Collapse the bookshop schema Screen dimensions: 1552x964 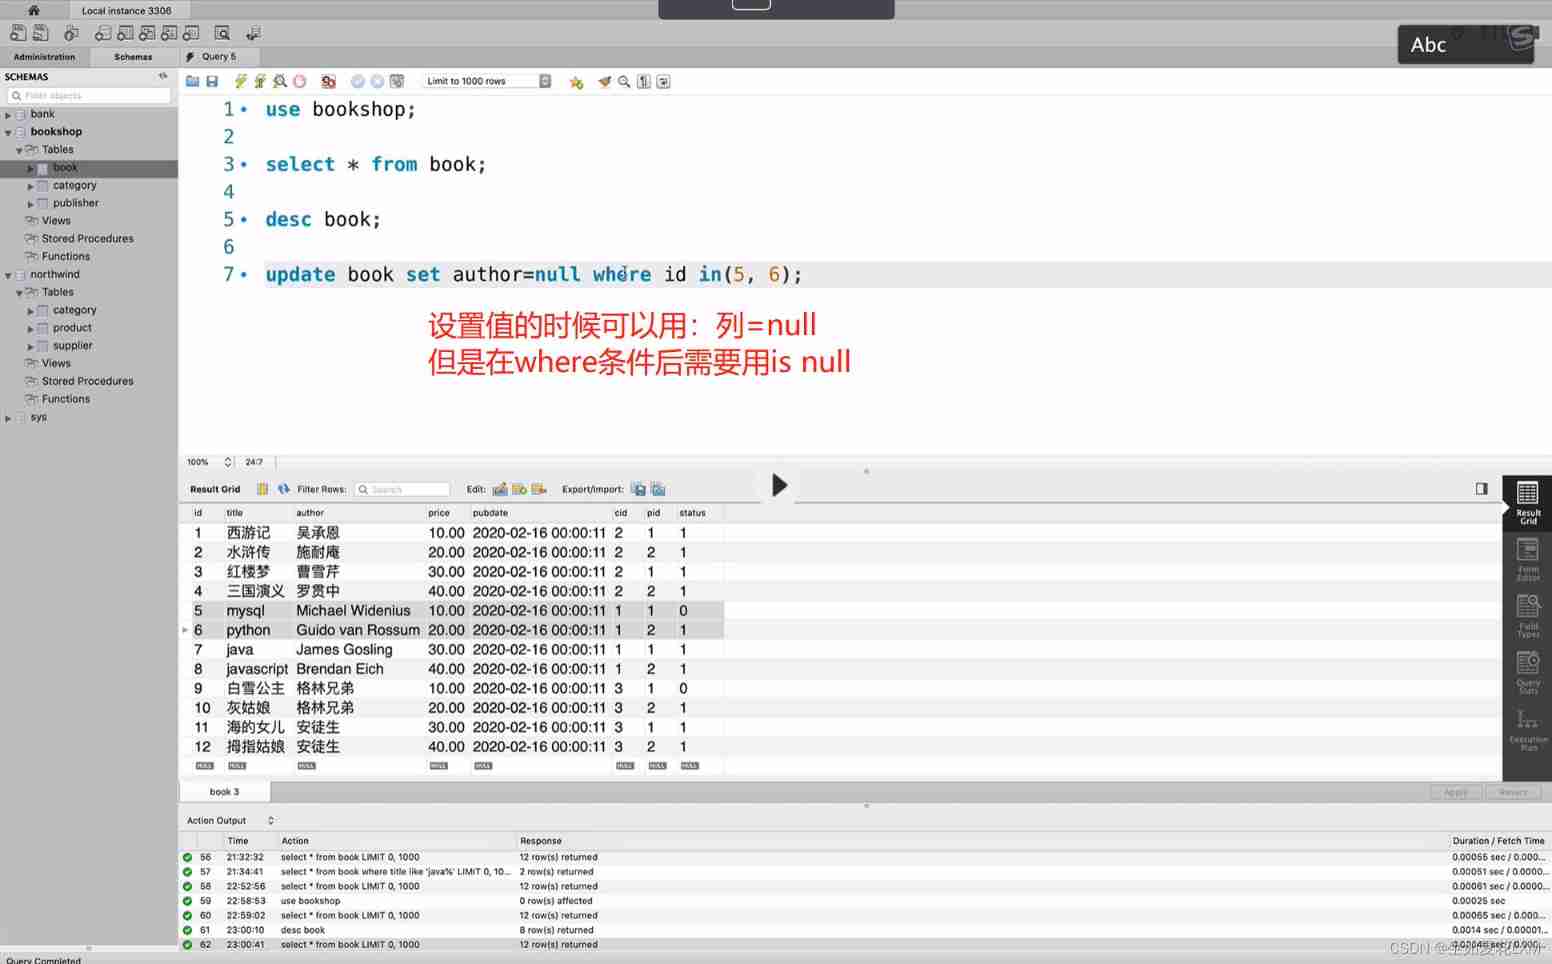pyautogui.click(x=8, y=133)
